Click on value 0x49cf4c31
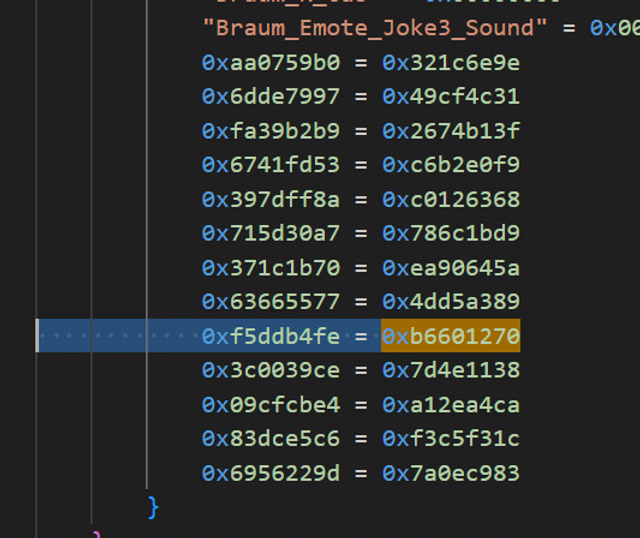 pyautogui.click(x=450, y=97)
